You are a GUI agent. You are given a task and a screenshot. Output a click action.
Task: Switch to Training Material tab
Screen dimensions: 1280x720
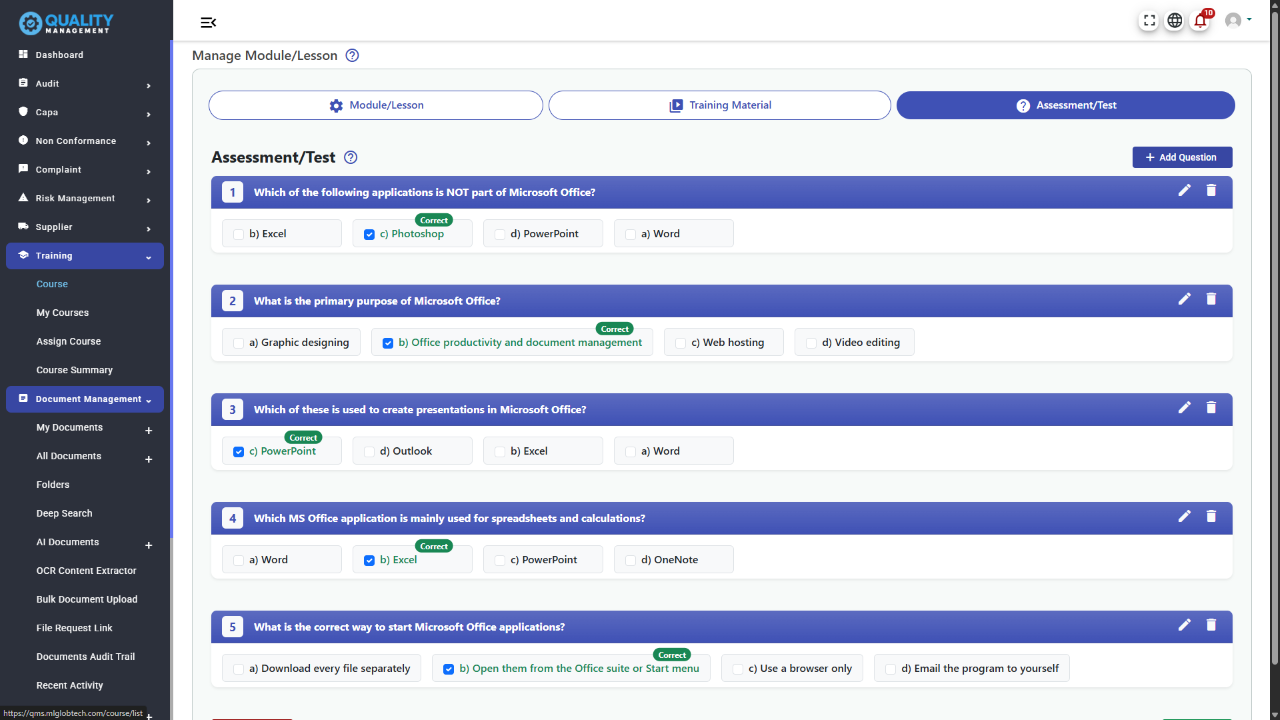(719, 105)
